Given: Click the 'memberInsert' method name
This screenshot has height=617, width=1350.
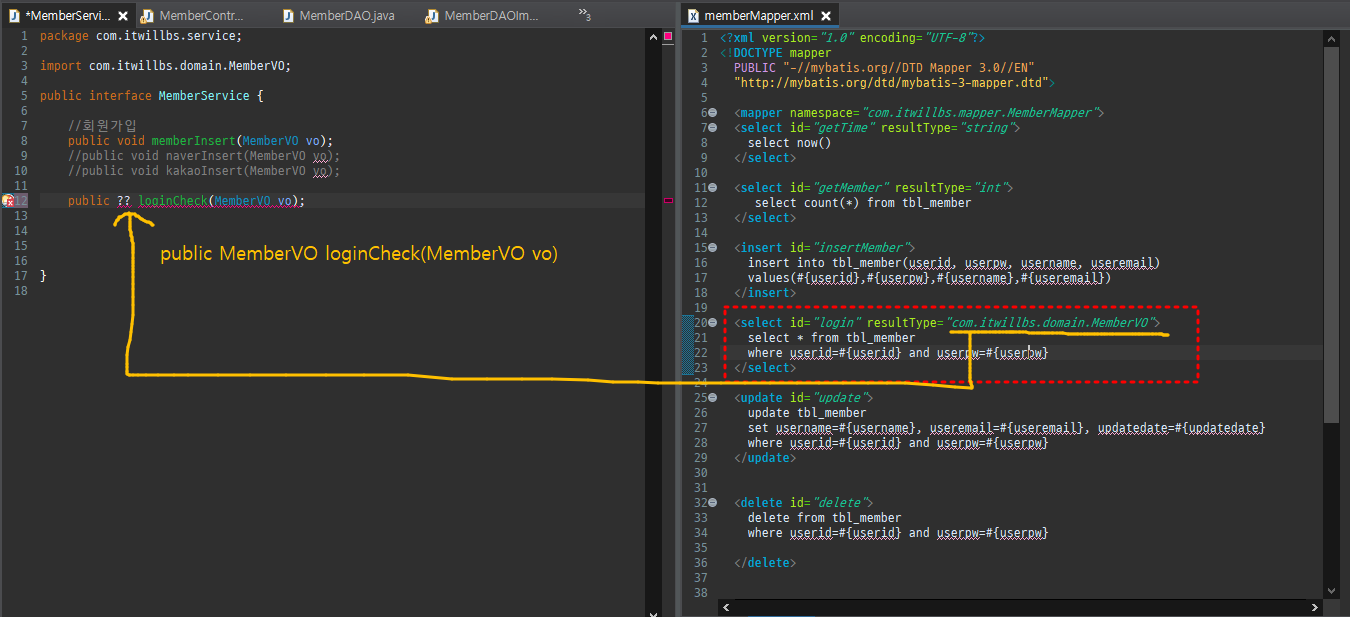Looking at the screenshot, I should 193,141.
